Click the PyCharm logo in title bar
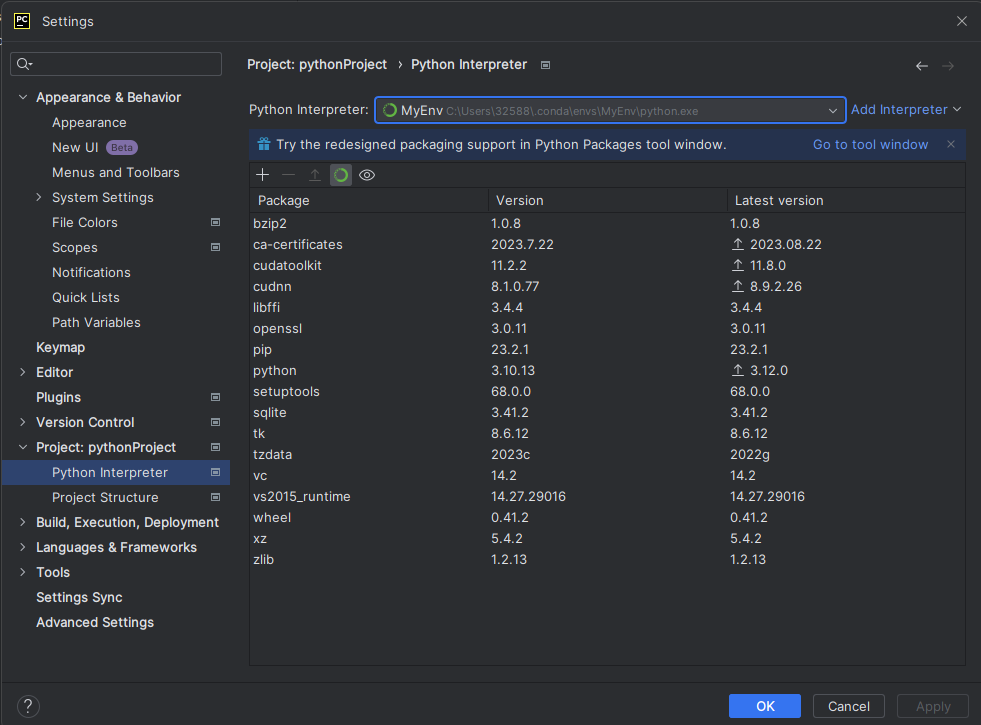This screenshot has width=981, height=725. pos(22,21)
